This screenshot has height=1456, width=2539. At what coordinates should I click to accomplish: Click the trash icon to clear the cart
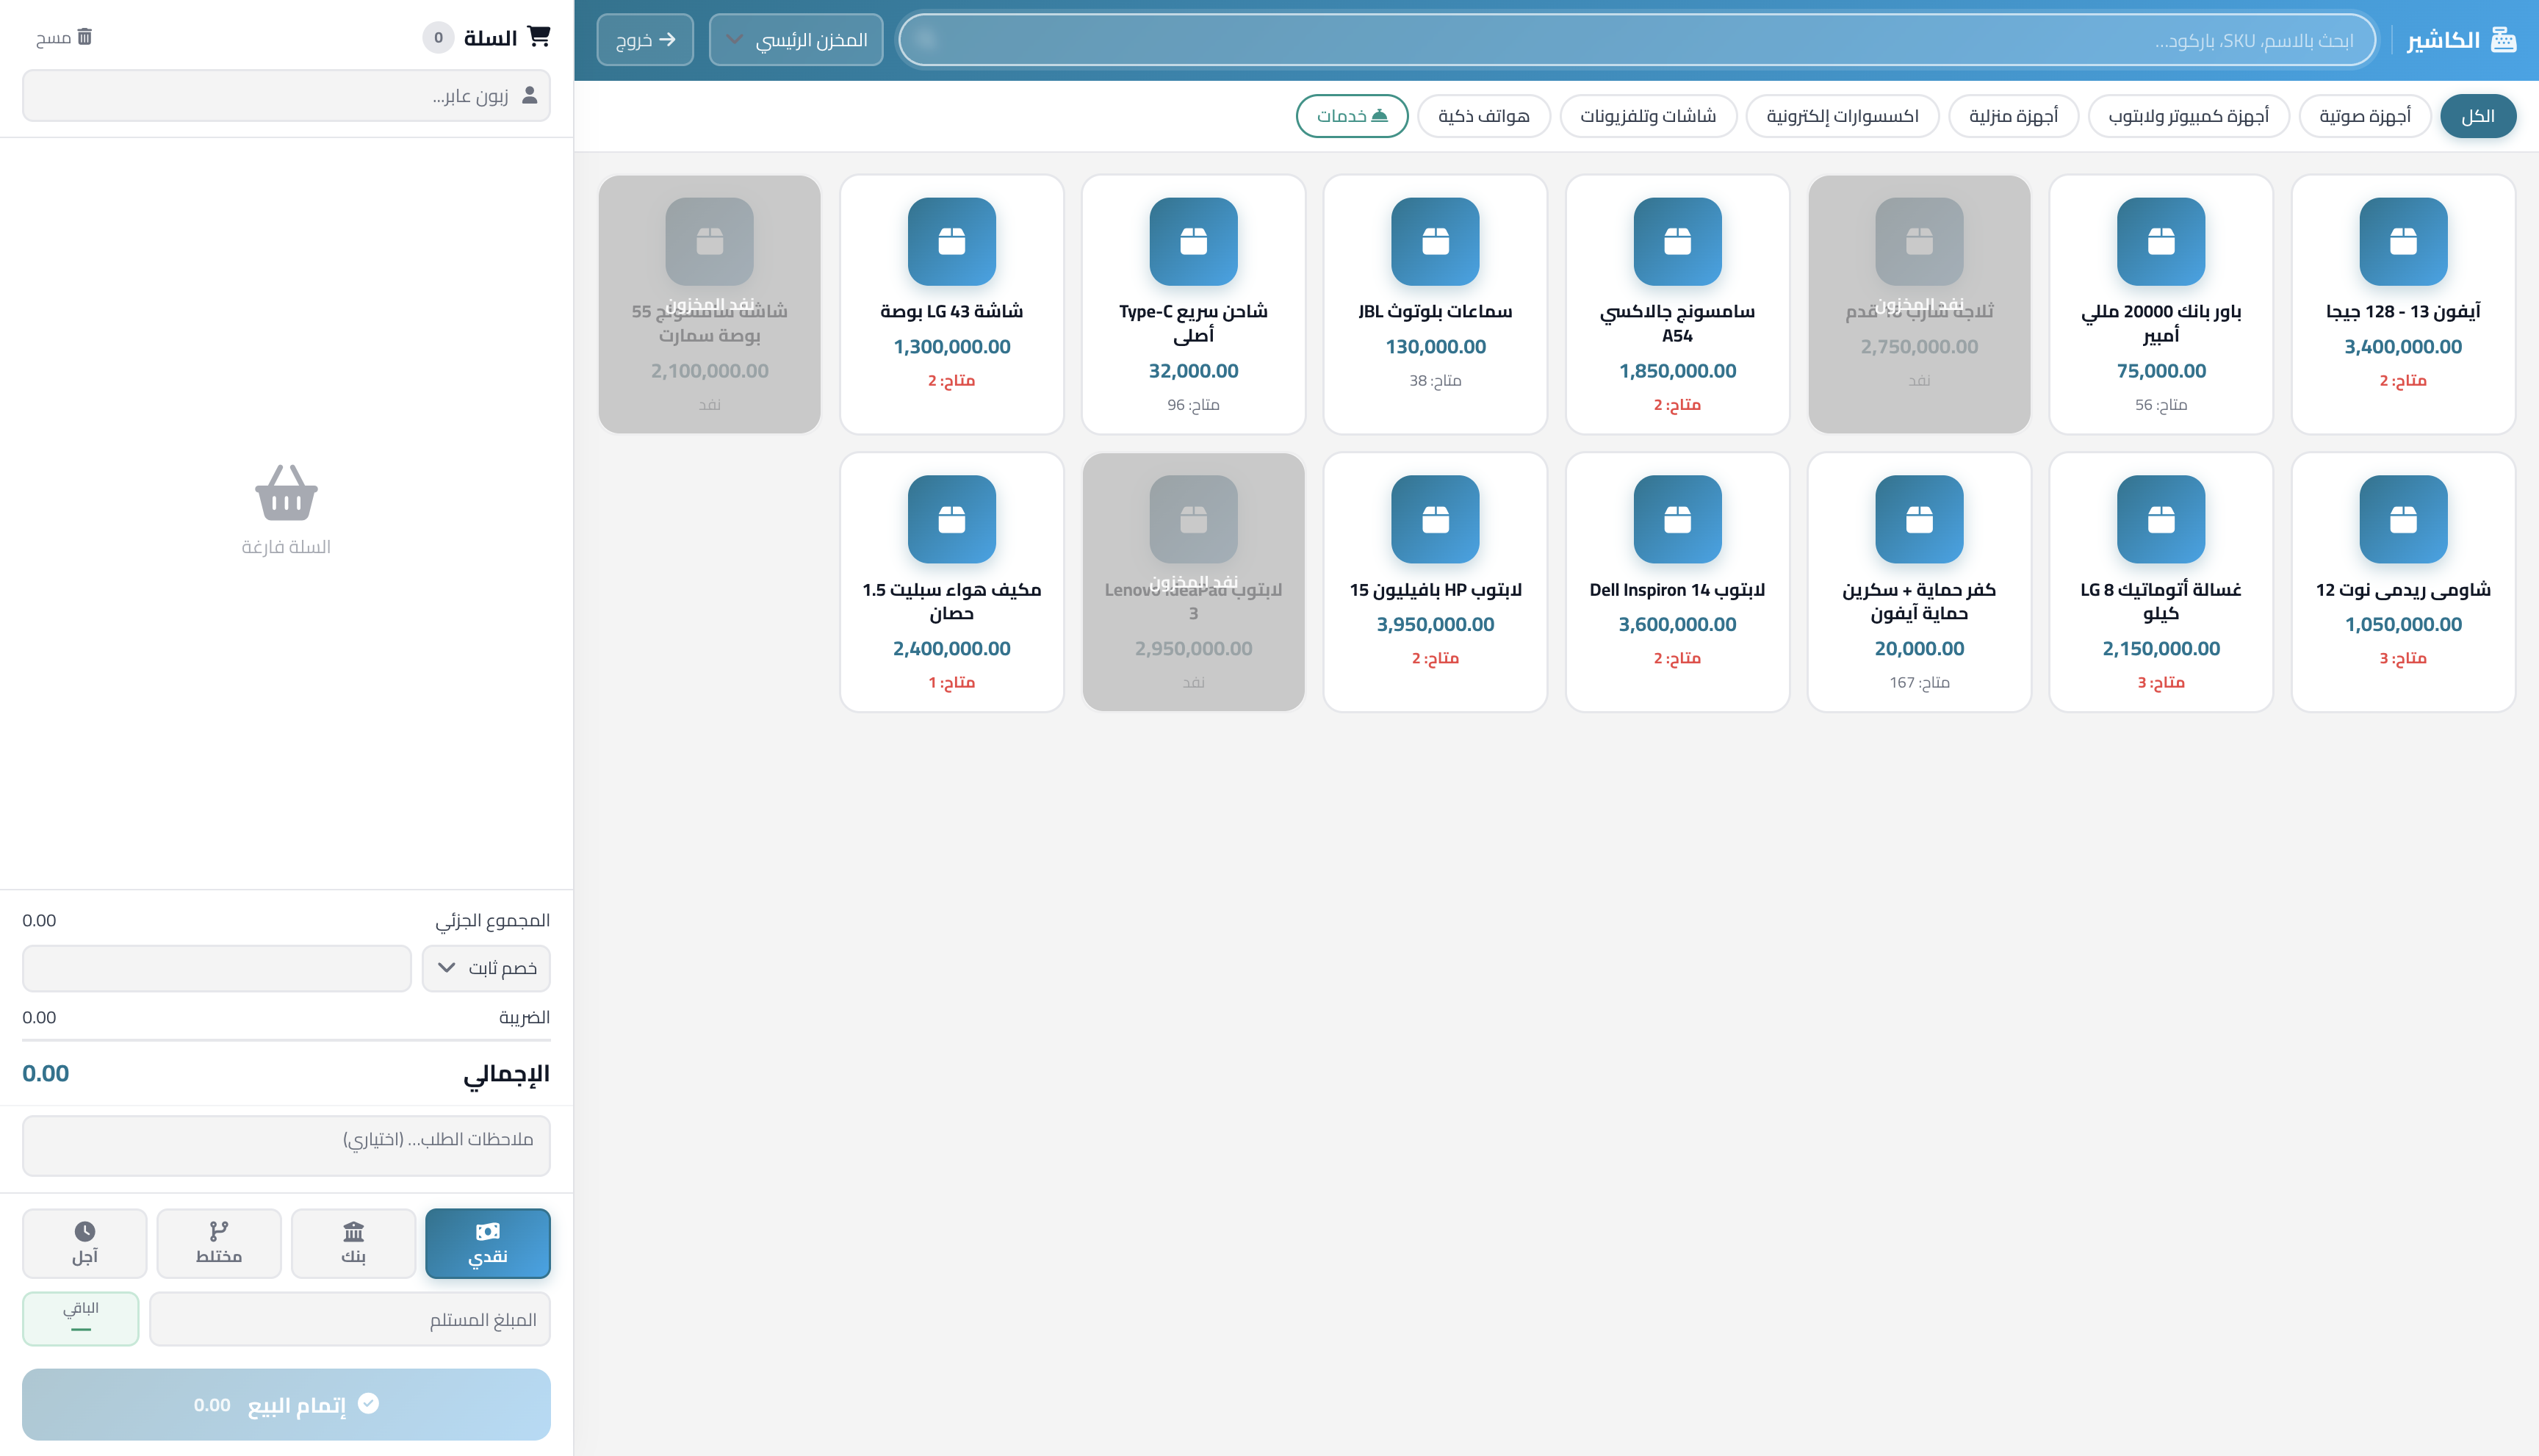[x=85, y=37]
